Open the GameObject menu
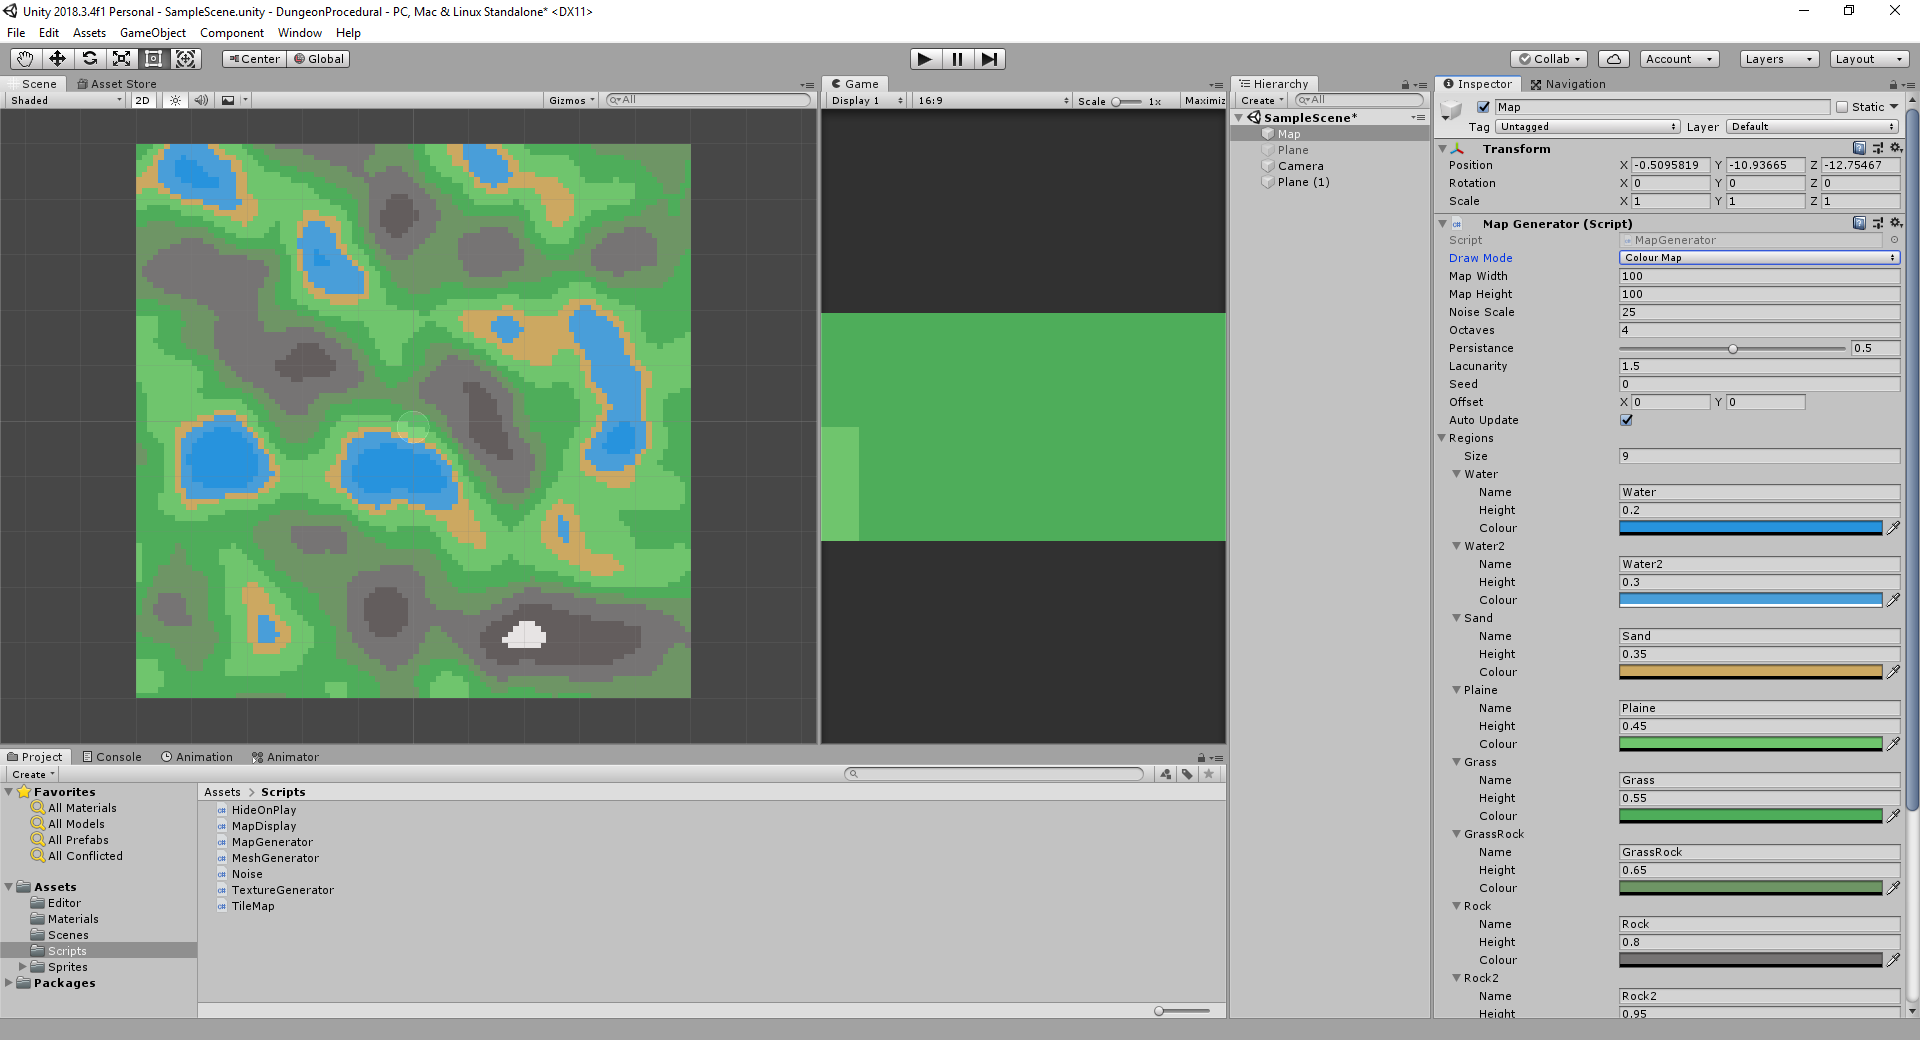The height and width of the screenshot is (1040, 1920). click(x=152, y=33)
